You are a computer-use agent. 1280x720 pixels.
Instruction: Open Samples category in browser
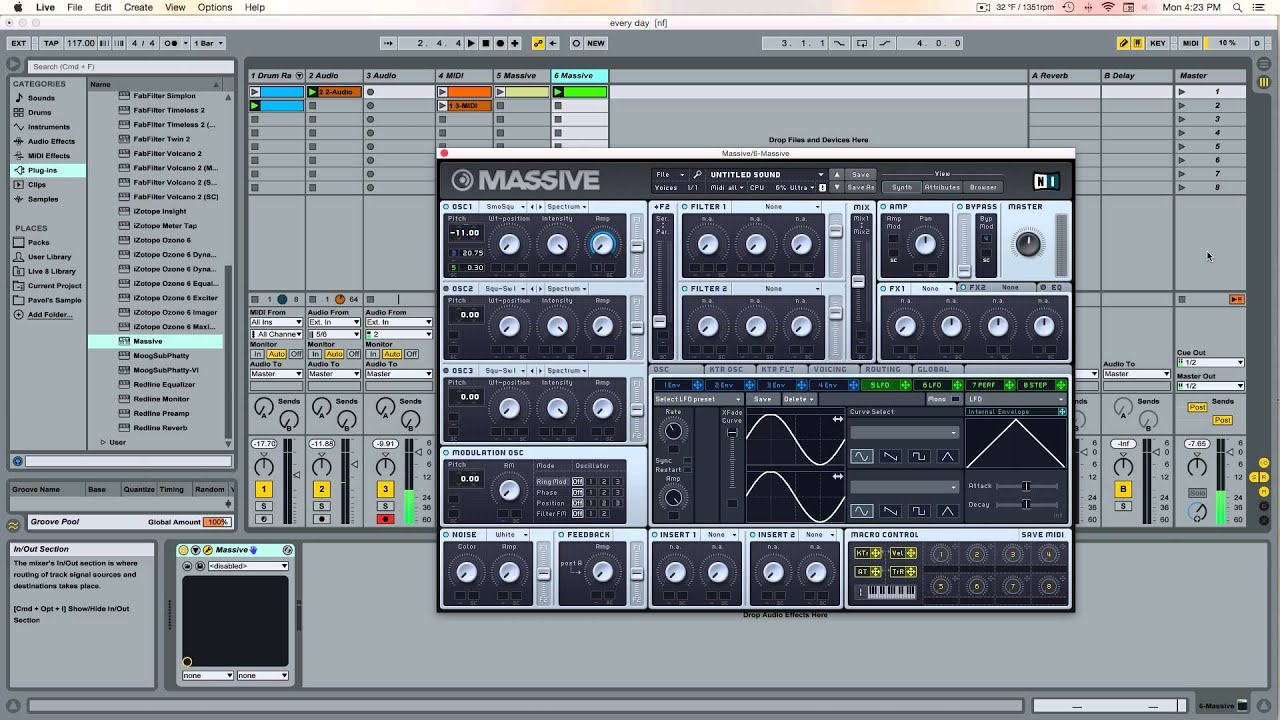coord(43,199)
